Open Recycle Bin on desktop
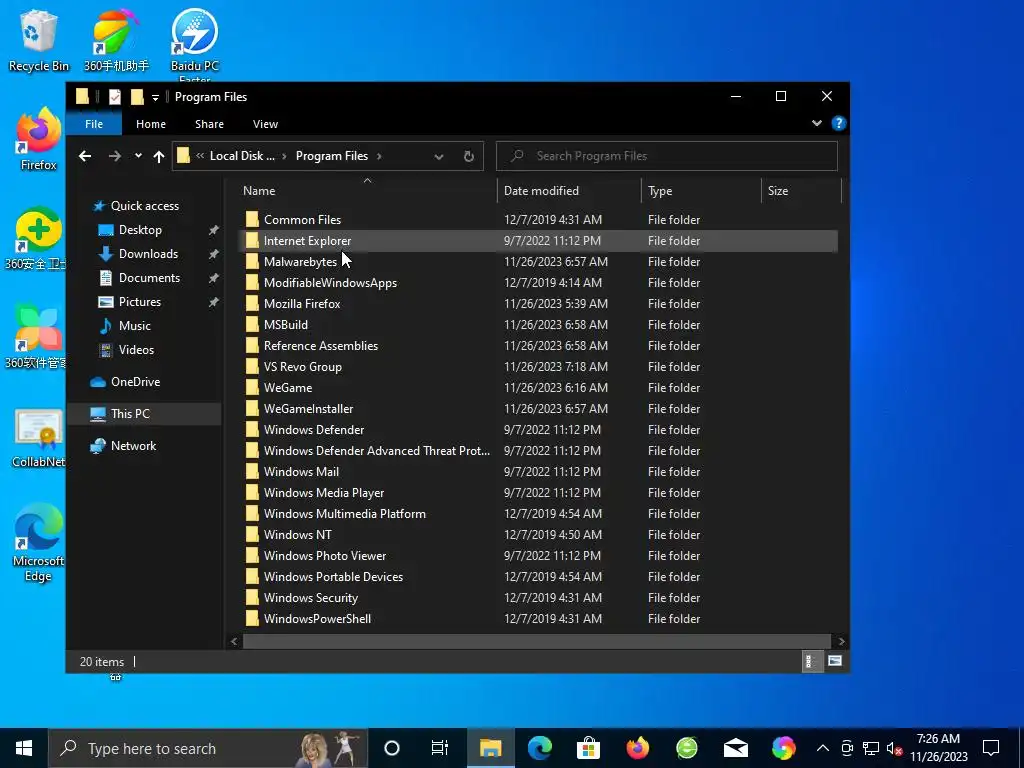 [x=39, y=40]
